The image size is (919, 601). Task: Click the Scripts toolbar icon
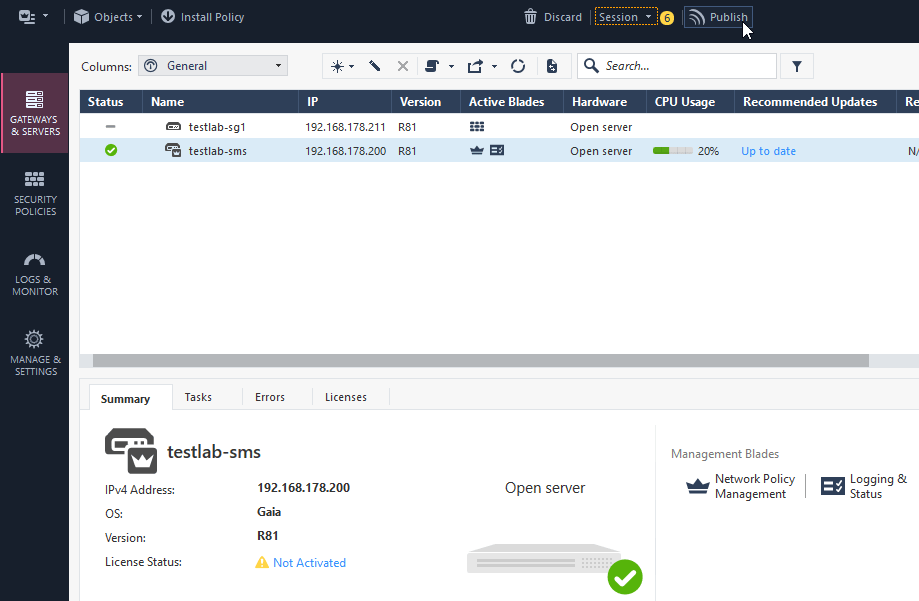coord(432,66)
